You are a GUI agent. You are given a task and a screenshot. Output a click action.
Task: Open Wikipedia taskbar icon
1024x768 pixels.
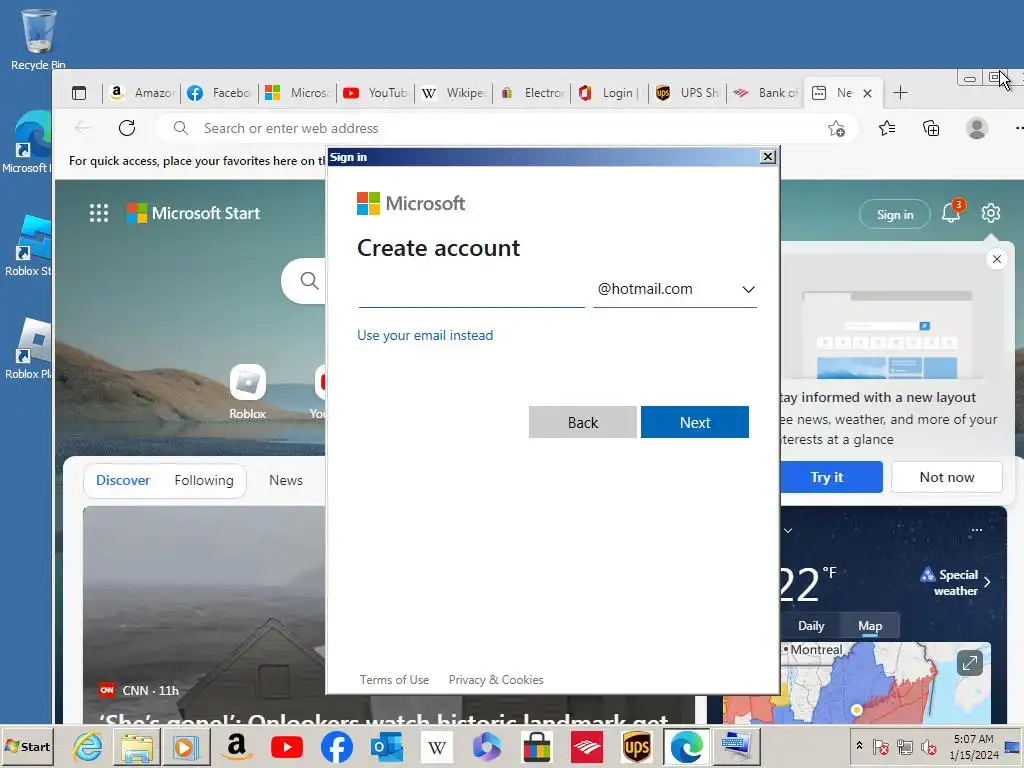(x=437, y=746)
